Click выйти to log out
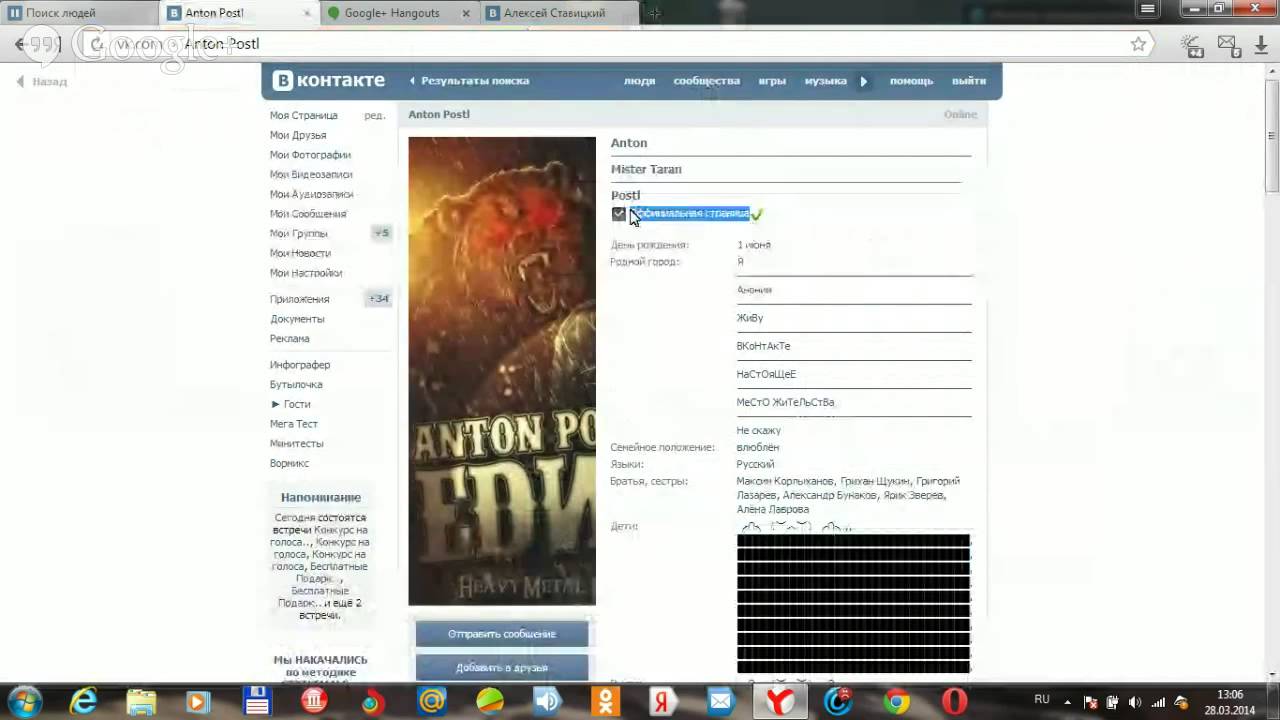The image size is (1280, 720). tap(969, 81)
